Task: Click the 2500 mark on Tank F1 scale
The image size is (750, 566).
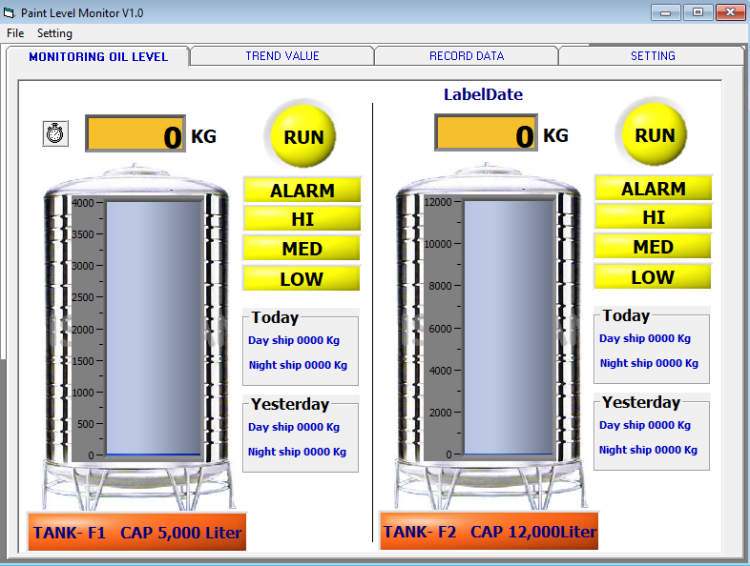Action: [x=83, y=297]
